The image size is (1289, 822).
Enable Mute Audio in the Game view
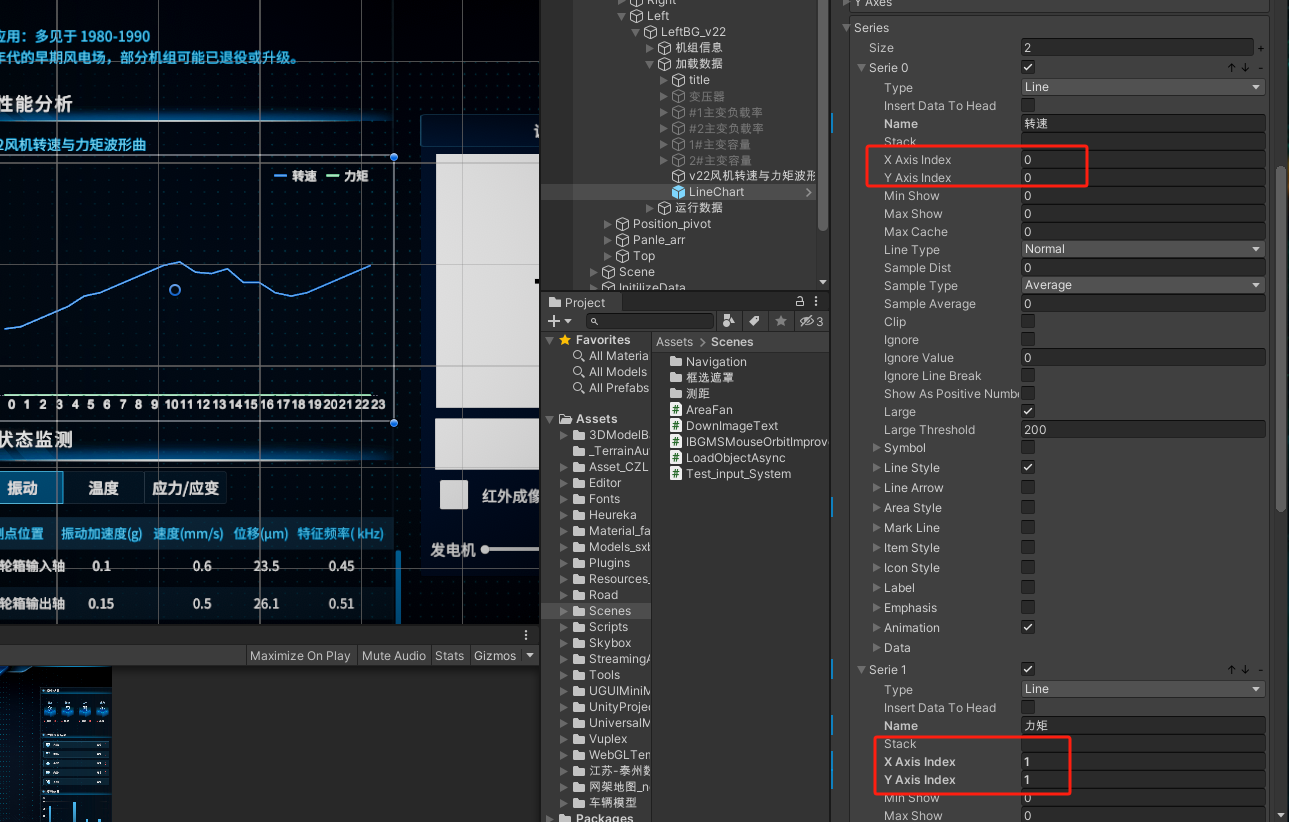point(393,655)
